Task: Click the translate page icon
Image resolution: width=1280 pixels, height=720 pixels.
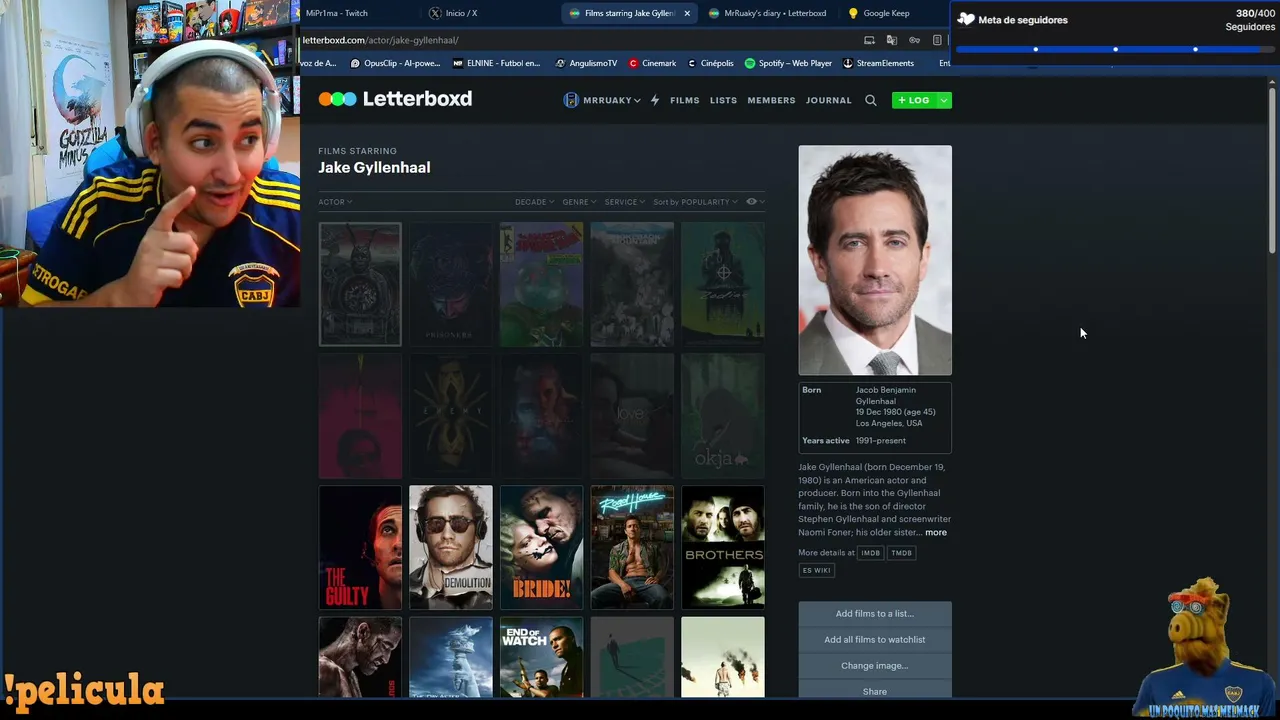Action: coord(892,40)
